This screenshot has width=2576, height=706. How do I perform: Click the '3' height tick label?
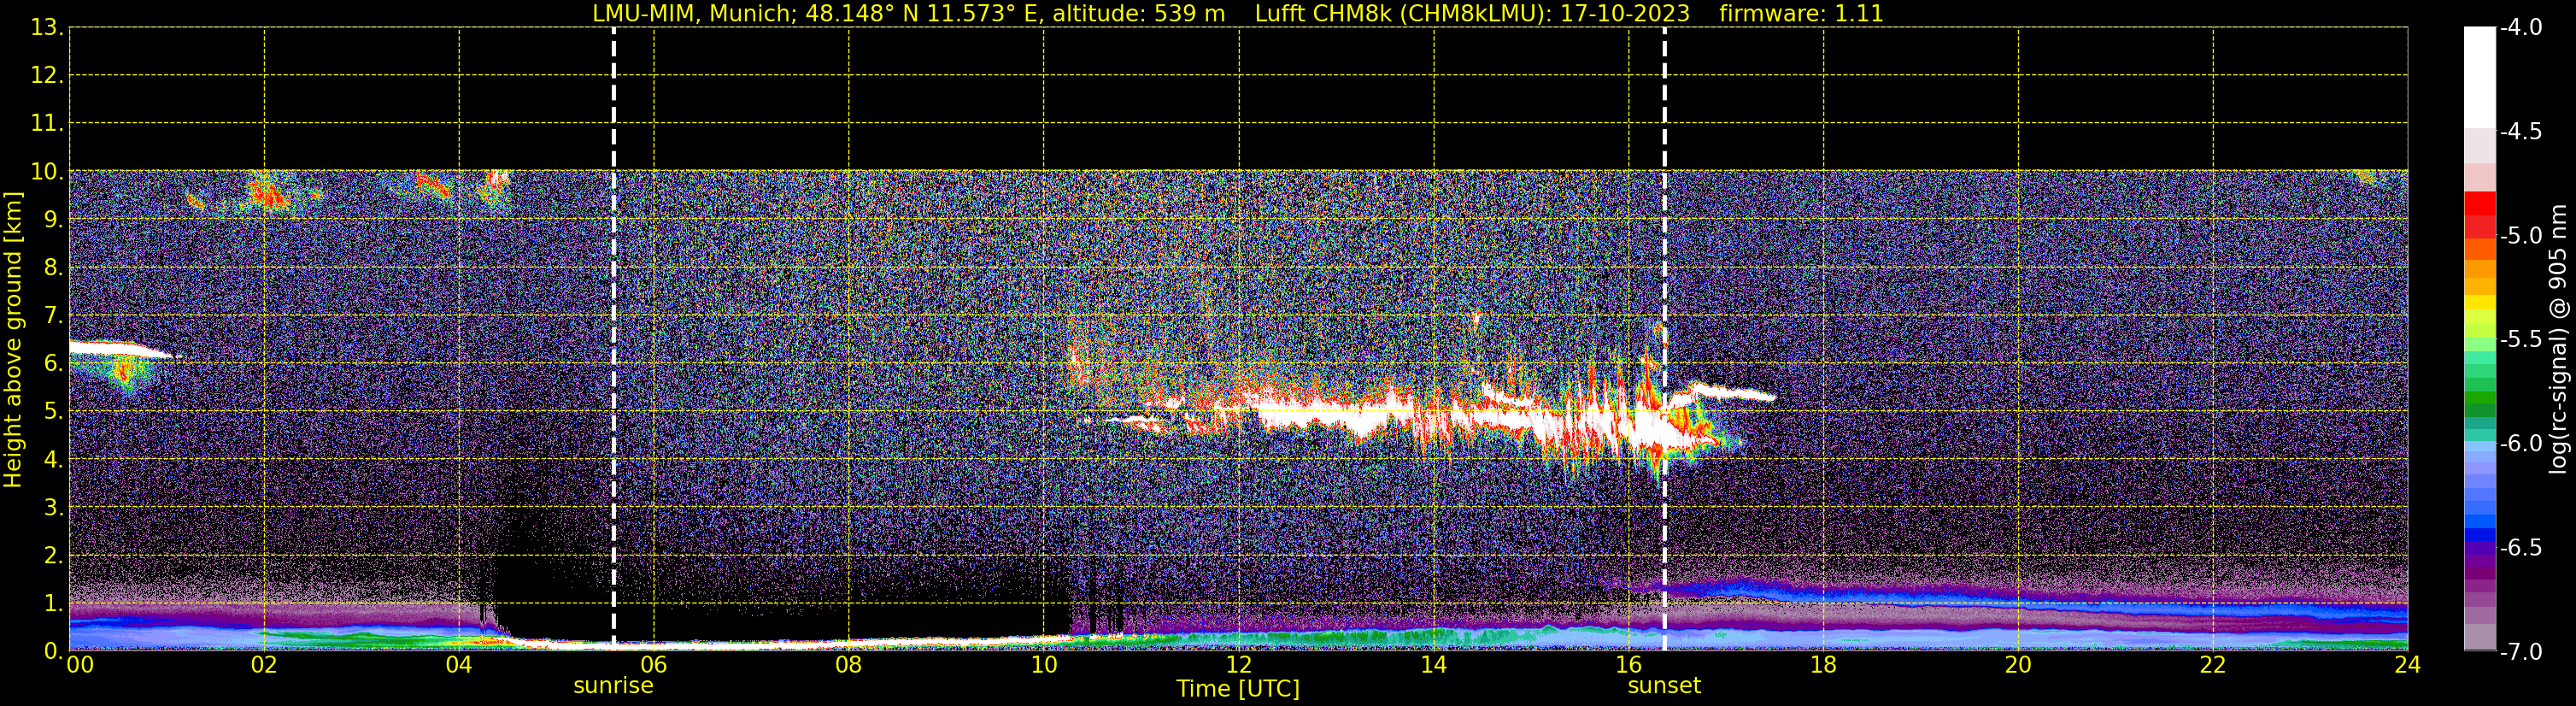53,507
